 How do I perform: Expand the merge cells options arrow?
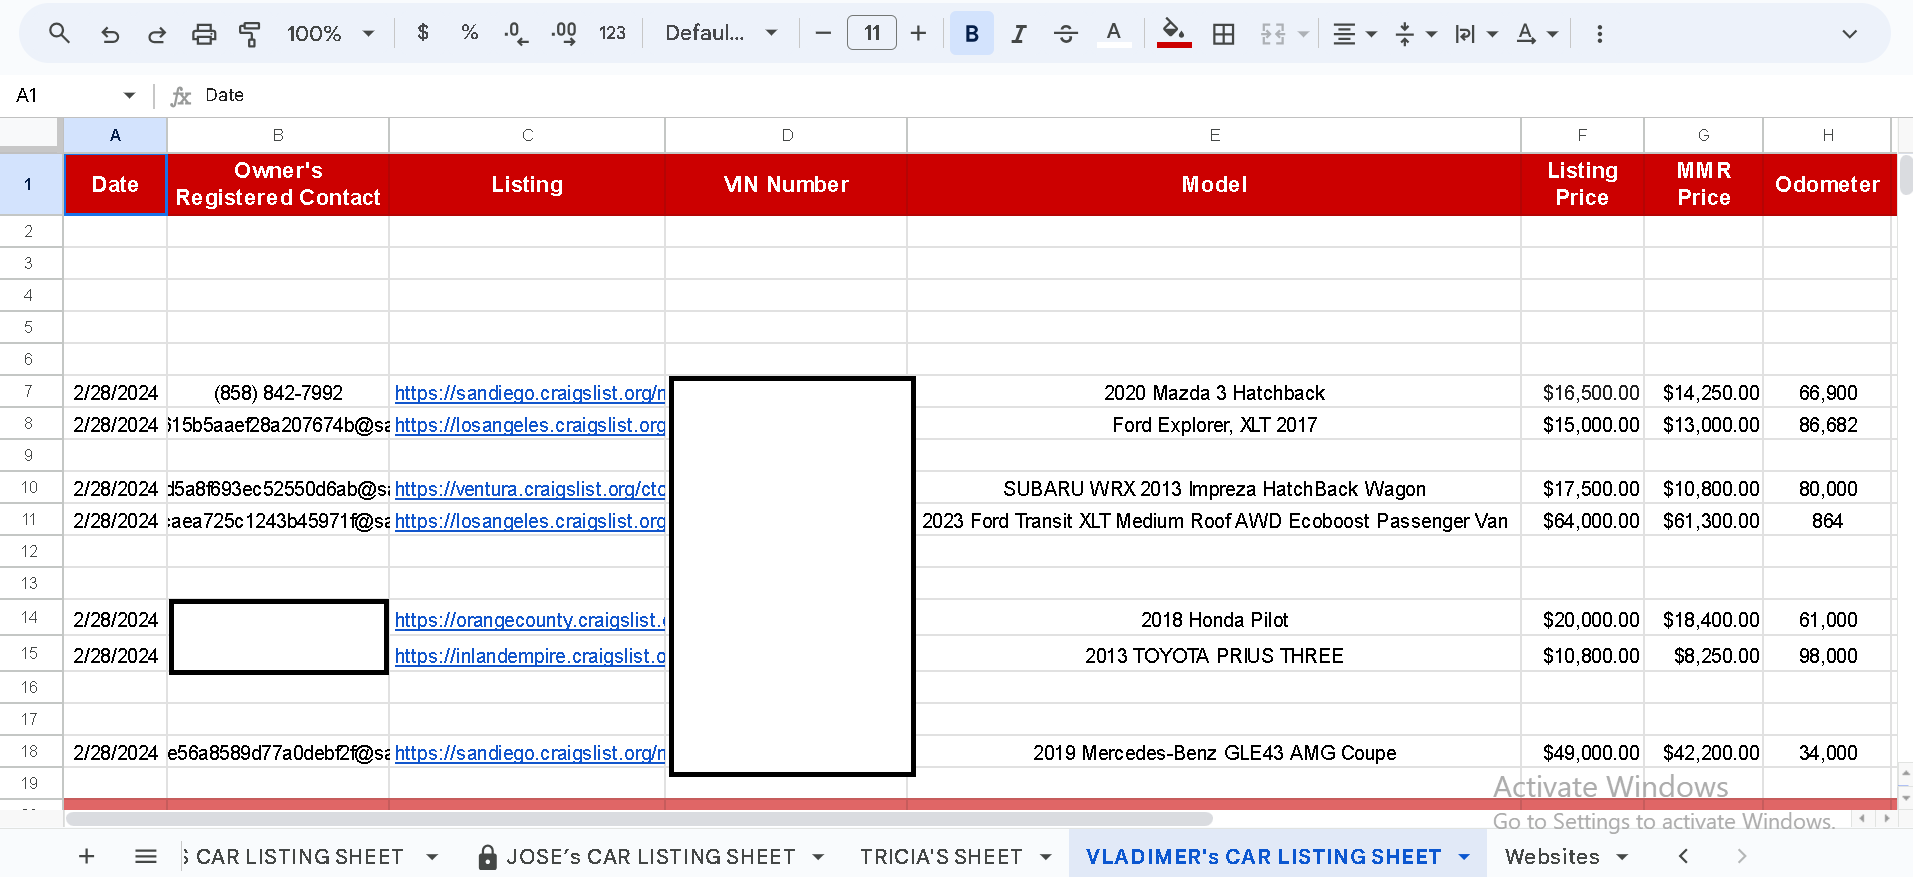click(x=1303, y=34)
